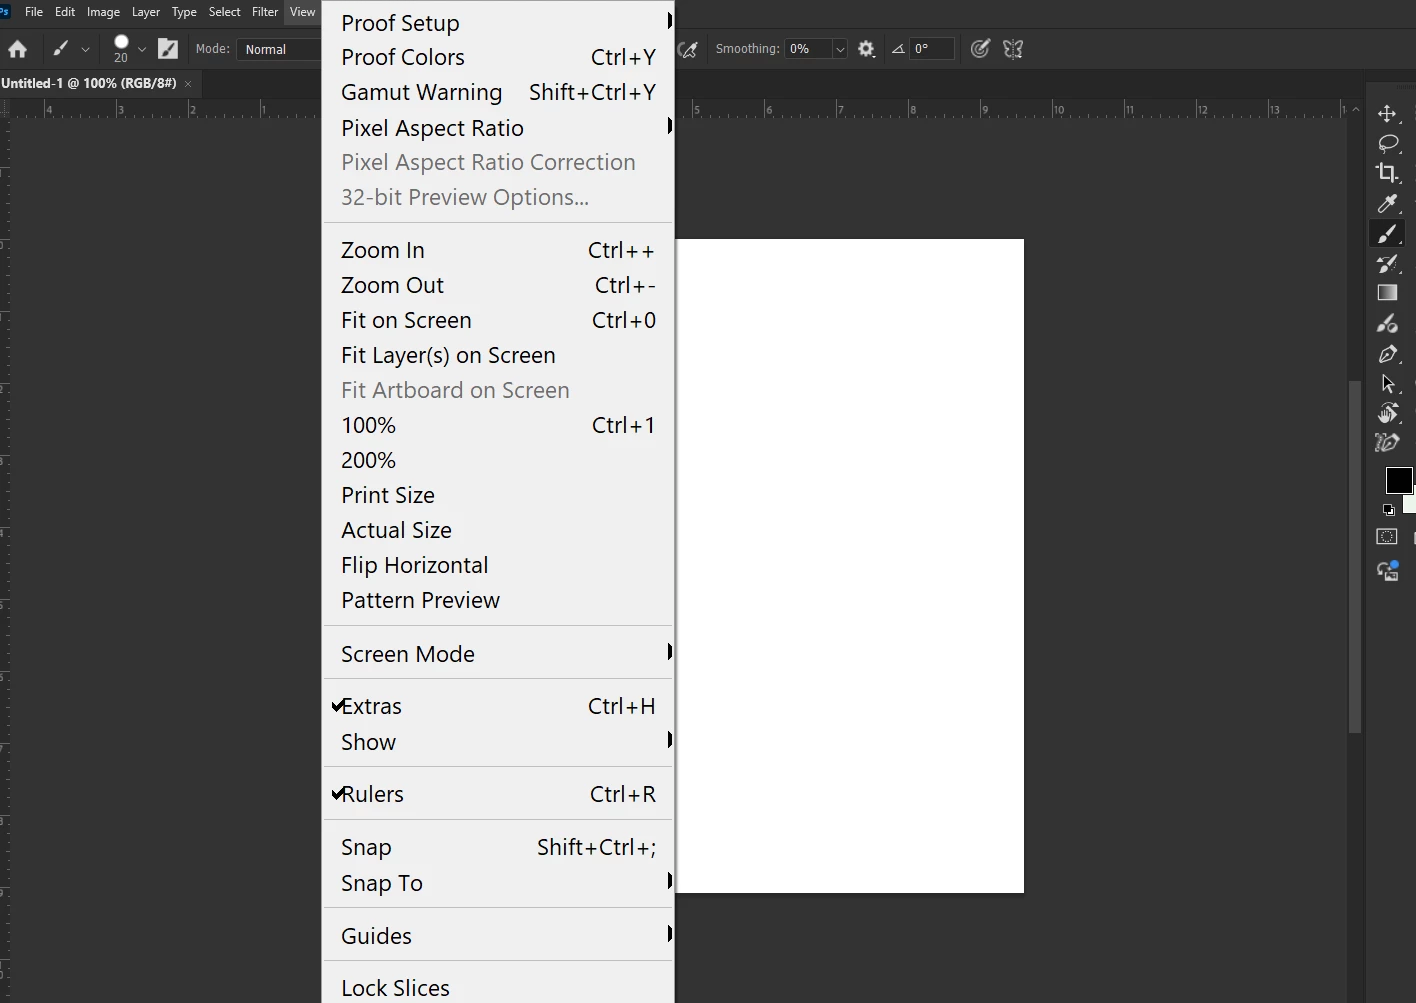
Task: Toggle Pattern Preview option
Action: pyautogui.click(x=498, y=600)
